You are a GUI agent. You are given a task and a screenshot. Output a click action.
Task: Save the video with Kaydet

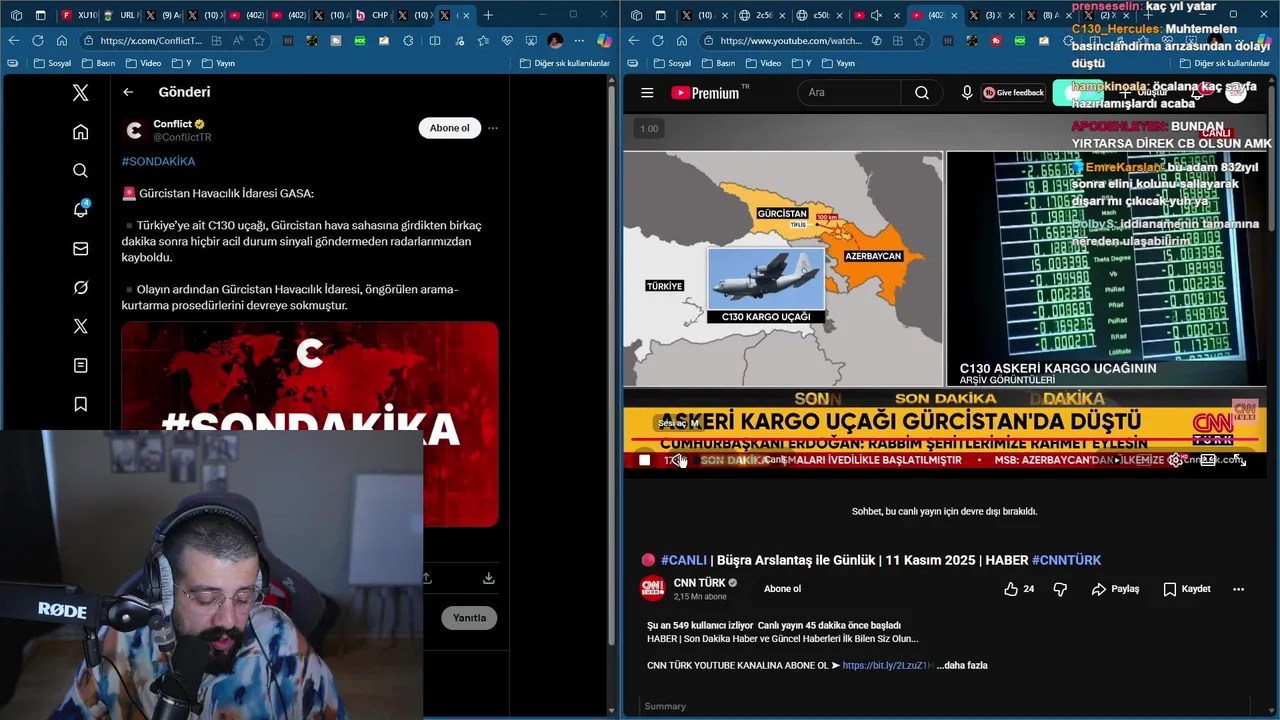click(1187, 589)
